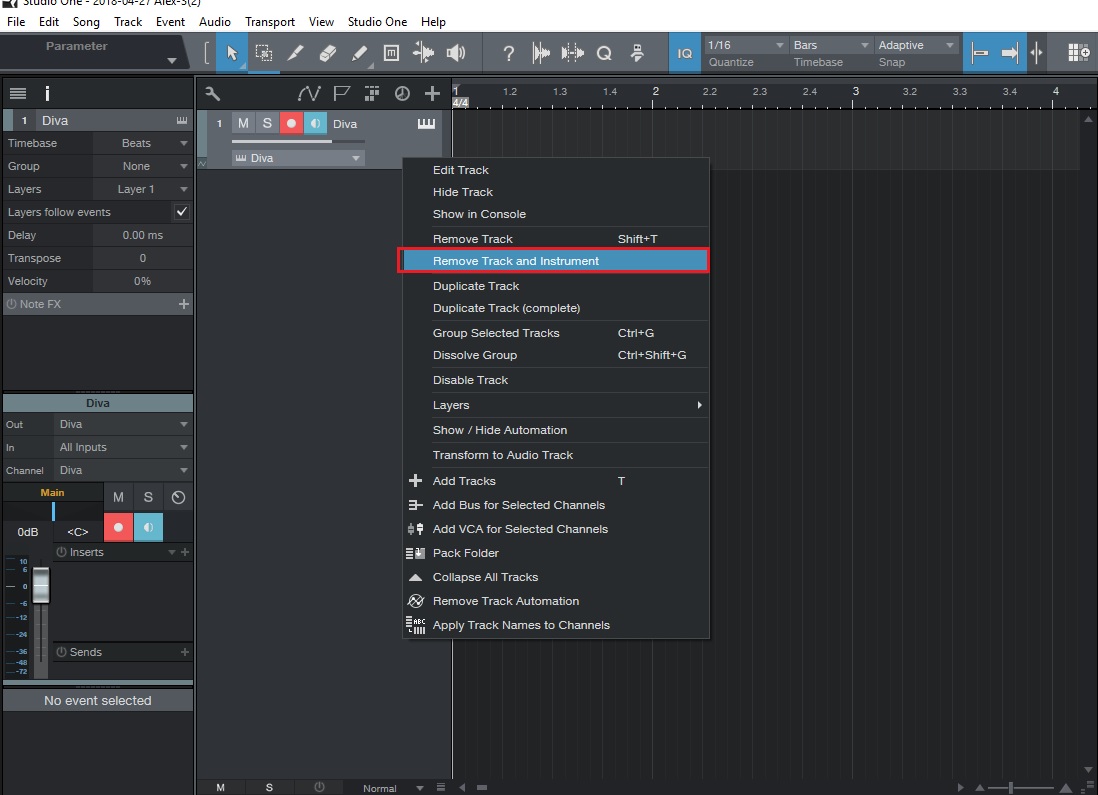Open the All Inputs dropdown
This screenshot has height=795, width=1098.
(x=122, y=447)
